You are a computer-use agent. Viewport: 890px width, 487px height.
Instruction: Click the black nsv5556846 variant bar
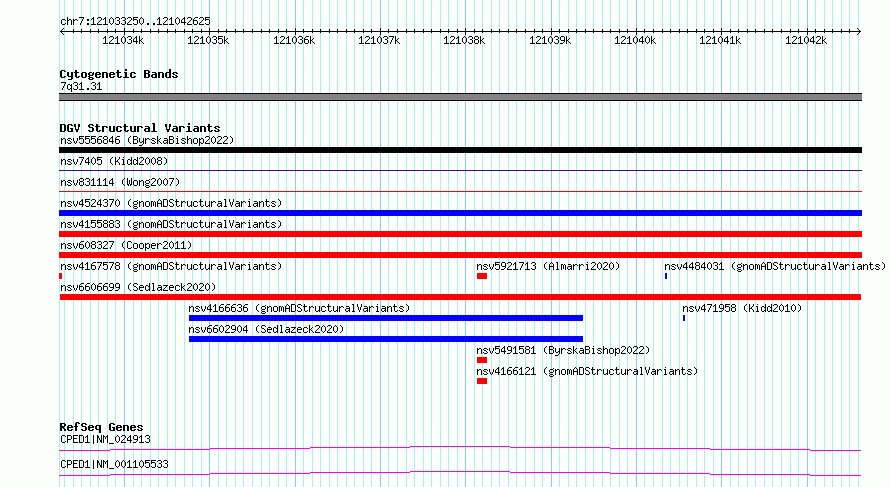[x=460, y=150]
